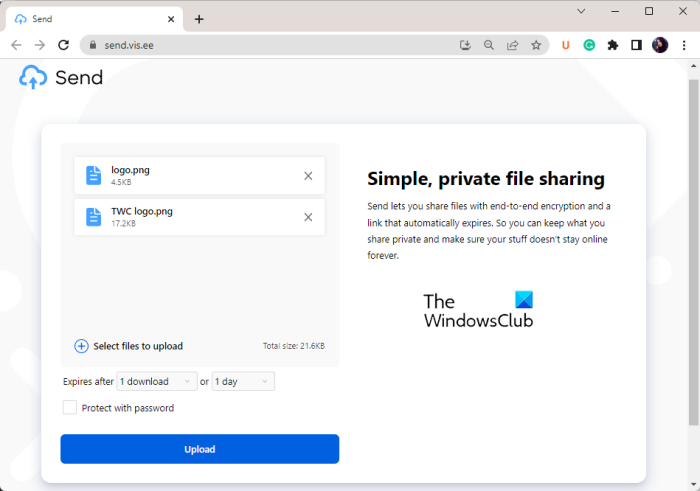This screenshot has width=700, height=491.
Task: Click the zoom magnifier icon in address bar
Action: tap(489, 45)
